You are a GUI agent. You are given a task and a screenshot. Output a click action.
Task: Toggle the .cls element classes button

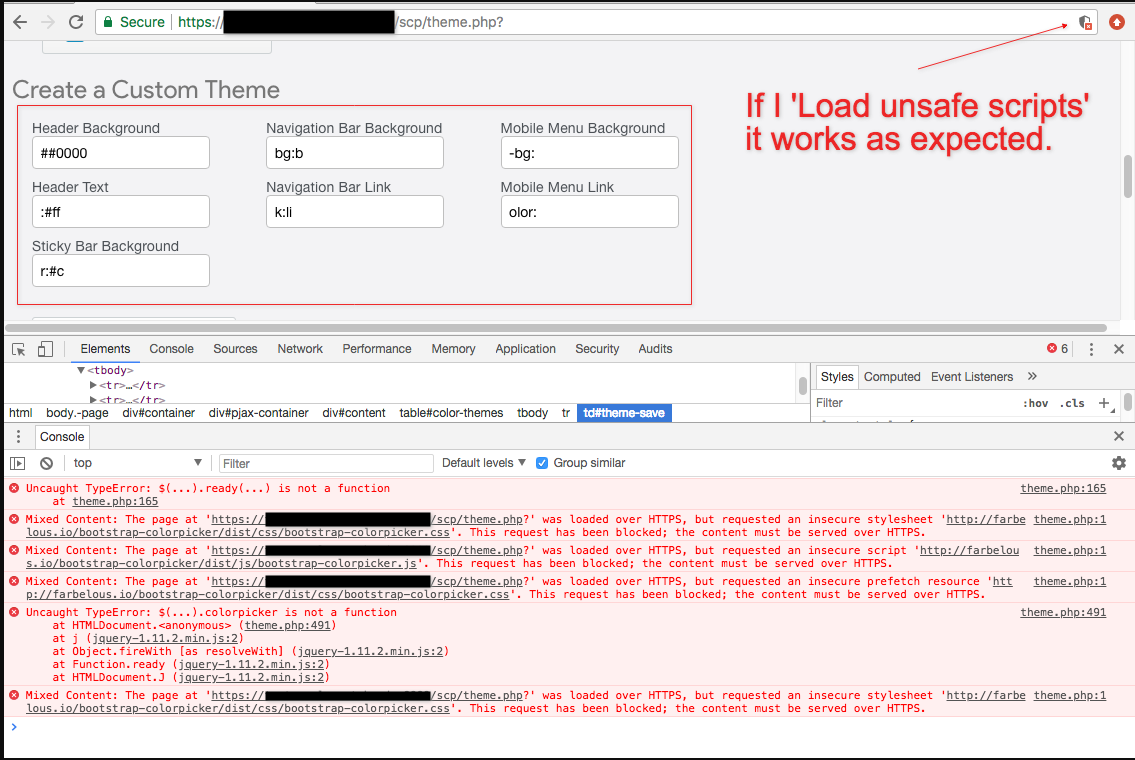(1073, 403)
